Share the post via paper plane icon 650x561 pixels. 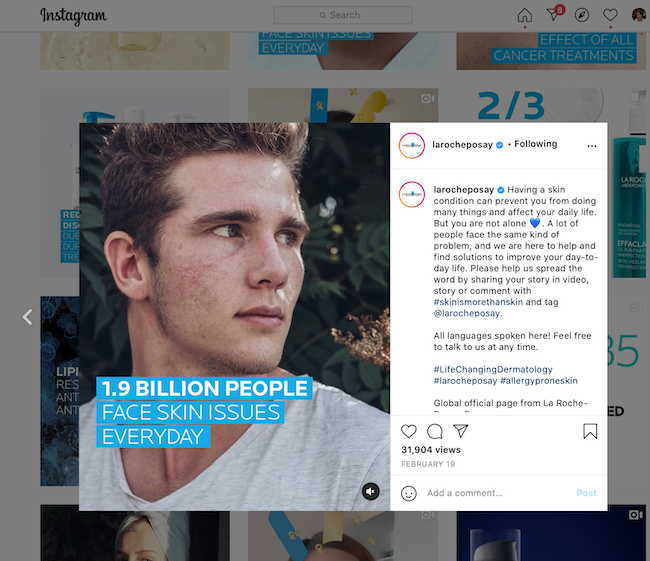pyautogui.click(x=461, y=431)
